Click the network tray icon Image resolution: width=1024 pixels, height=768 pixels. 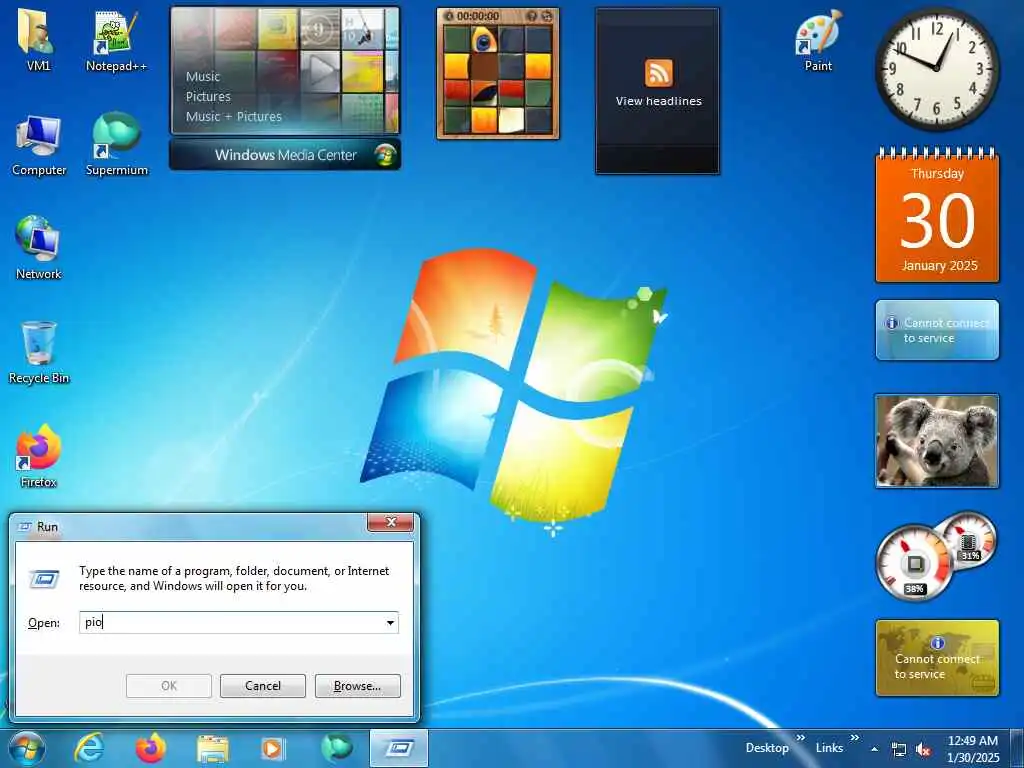point(899,750)
